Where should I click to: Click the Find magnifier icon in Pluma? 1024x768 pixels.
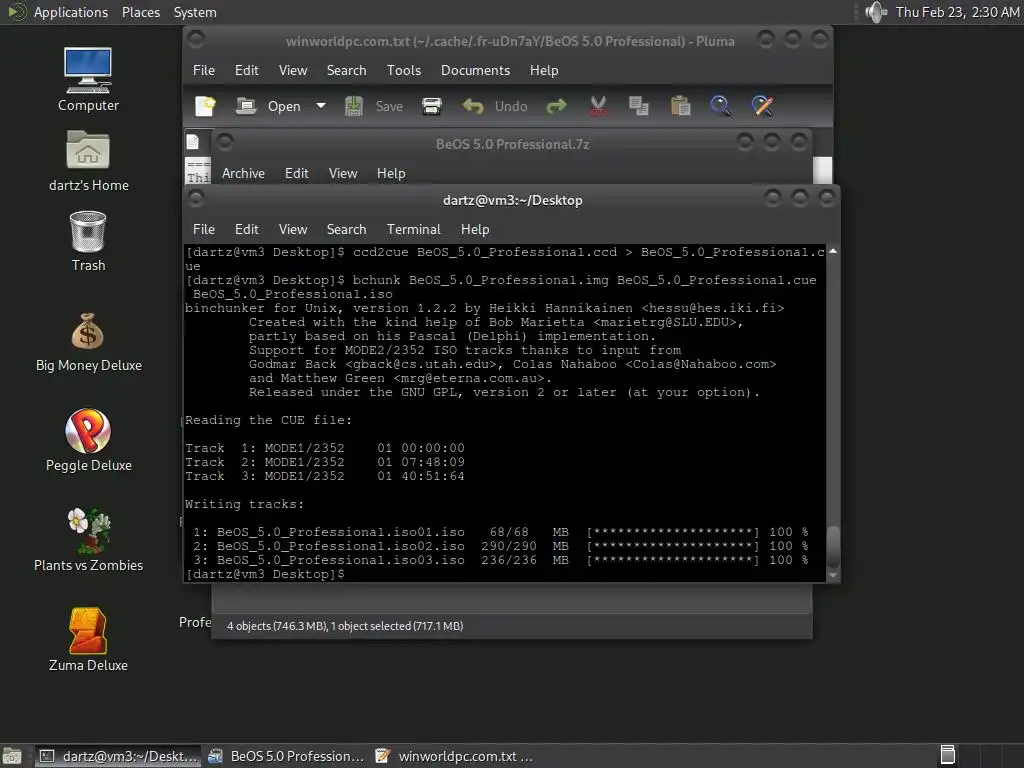pyautogui.click(x=720, y=106)
